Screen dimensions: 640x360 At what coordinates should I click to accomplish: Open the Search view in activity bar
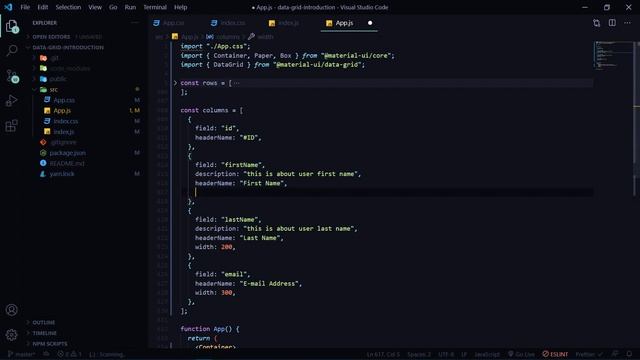pos(12,51)
